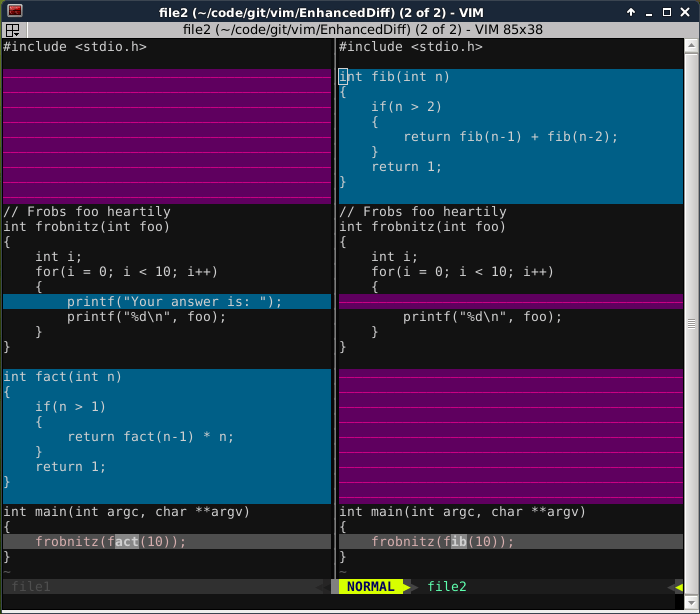Click the vertical split separator between panes

pyautogui.click(x=335, y=308)
